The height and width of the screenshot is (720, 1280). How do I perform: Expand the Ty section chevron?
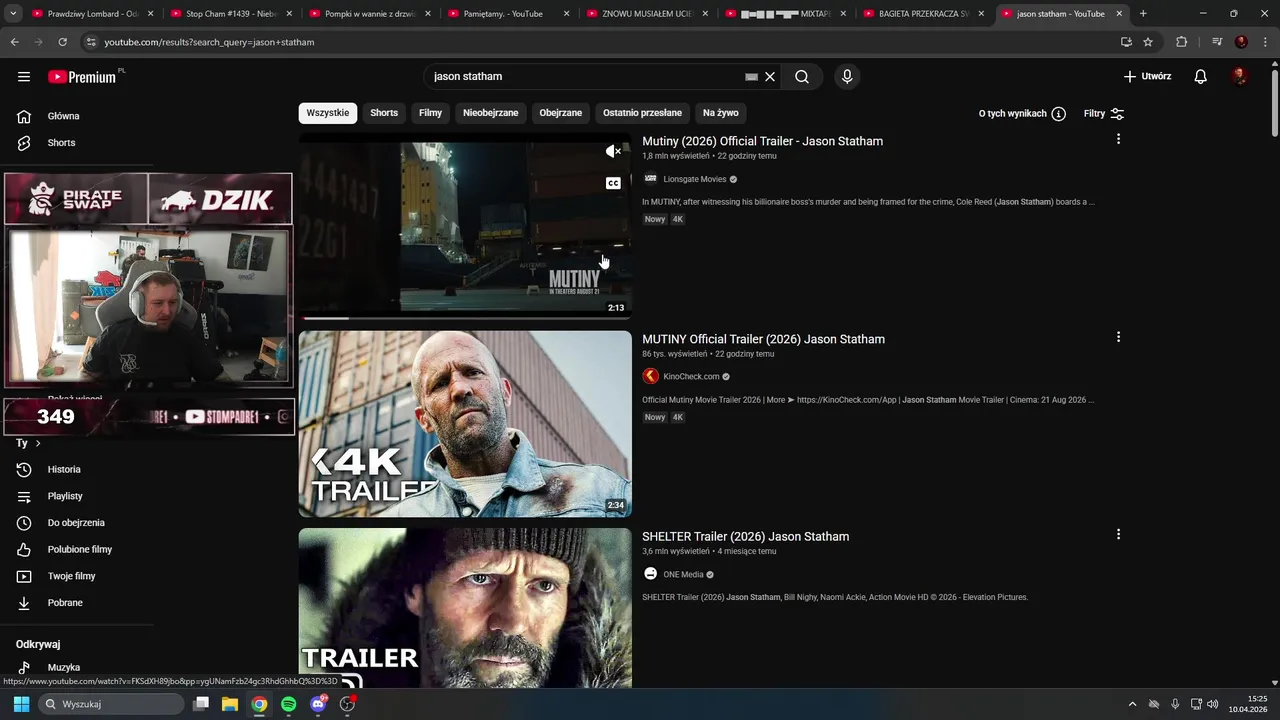(x=38, y=443)
